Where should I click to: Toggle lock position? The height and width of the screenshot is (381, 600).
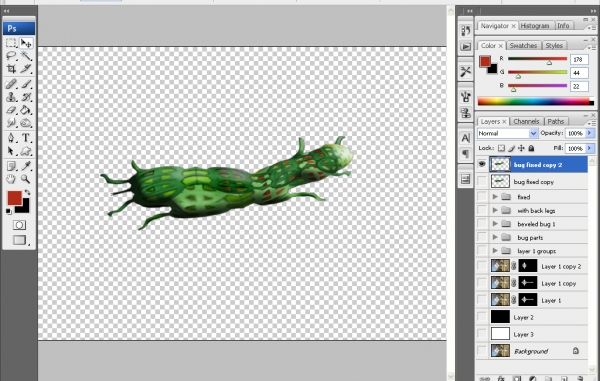coord(521,148)
